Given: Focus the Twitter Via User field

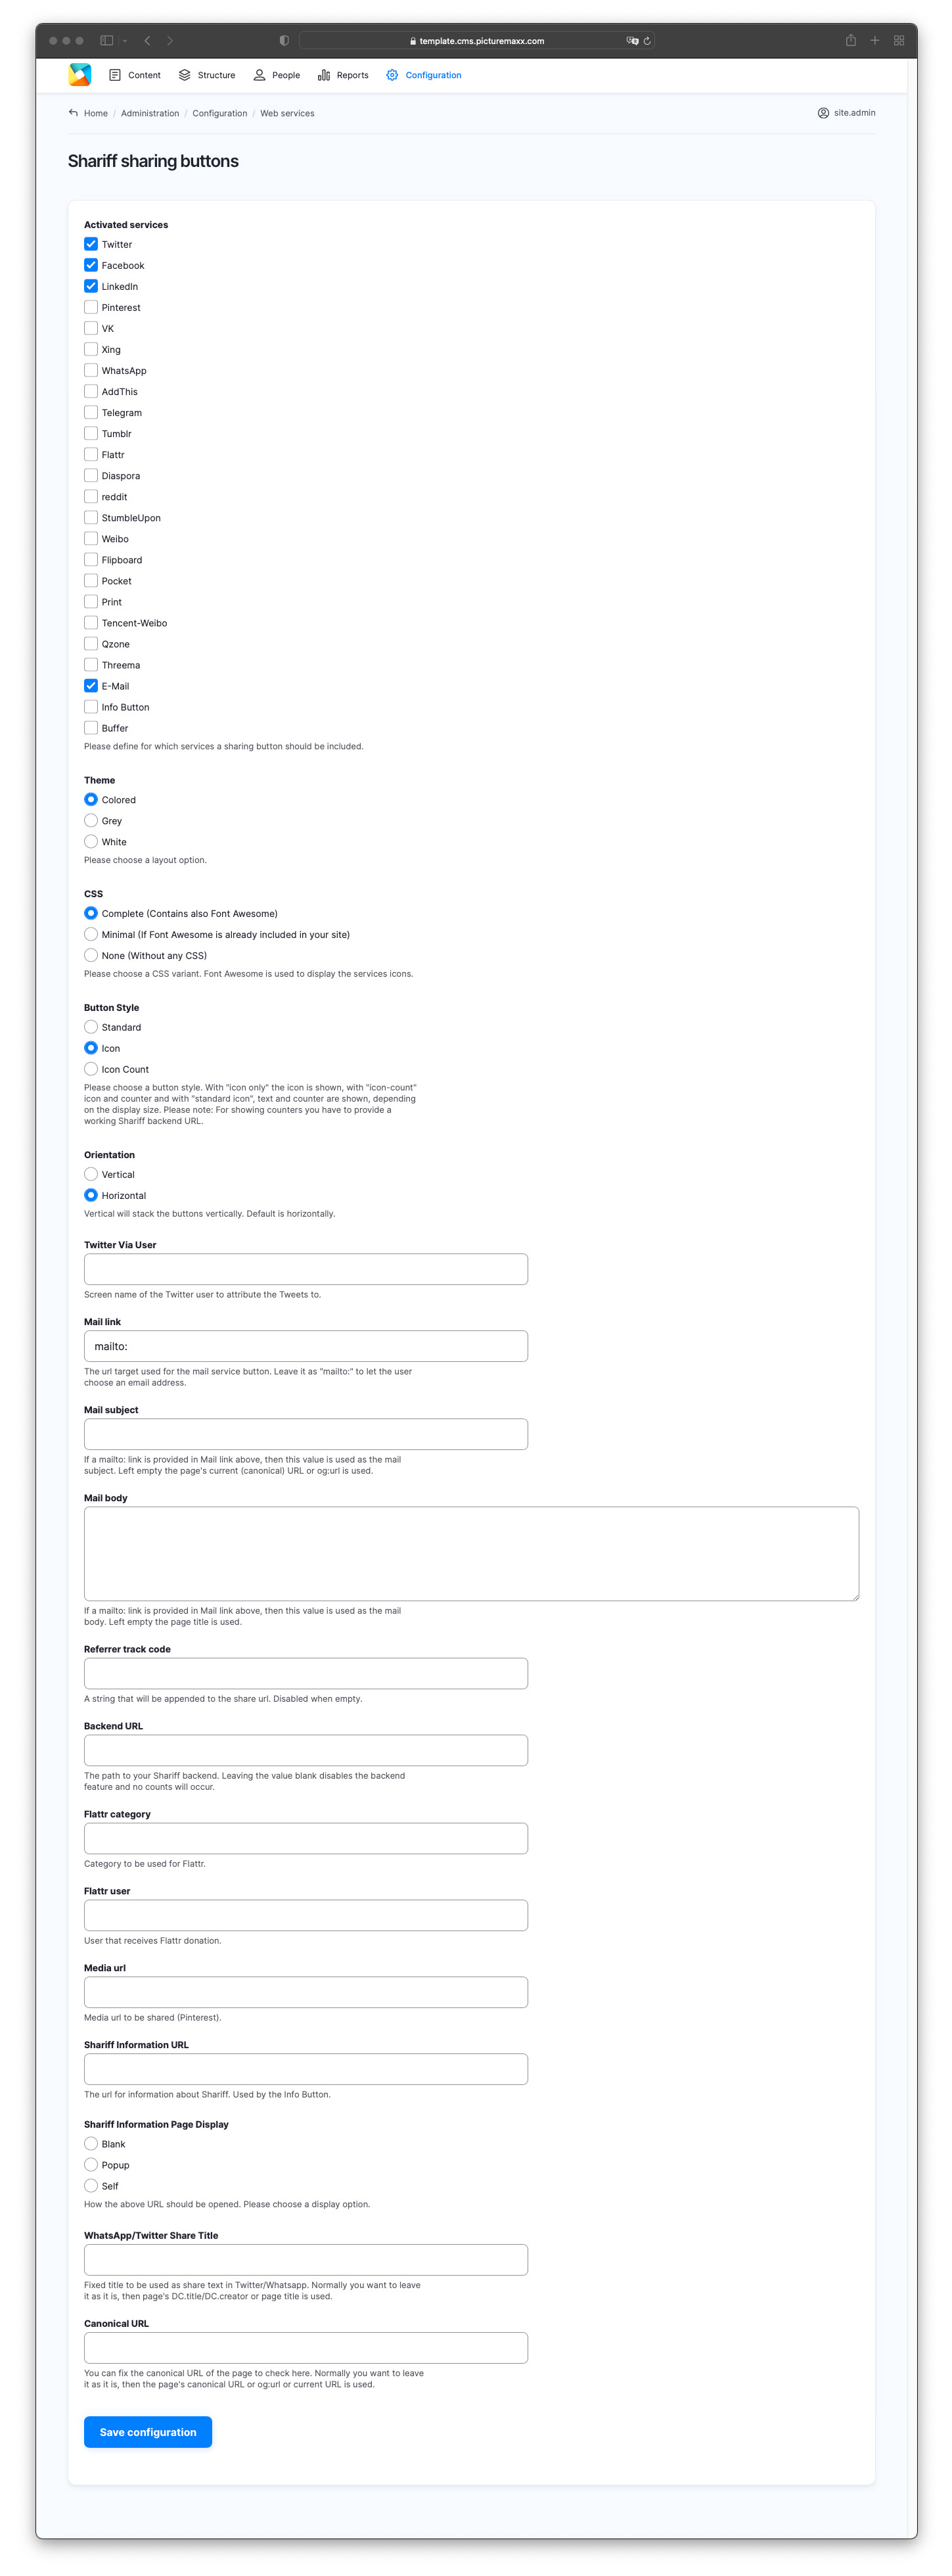Looking at the screenshot, I should pyautogui.click(x=306, y=1269).
